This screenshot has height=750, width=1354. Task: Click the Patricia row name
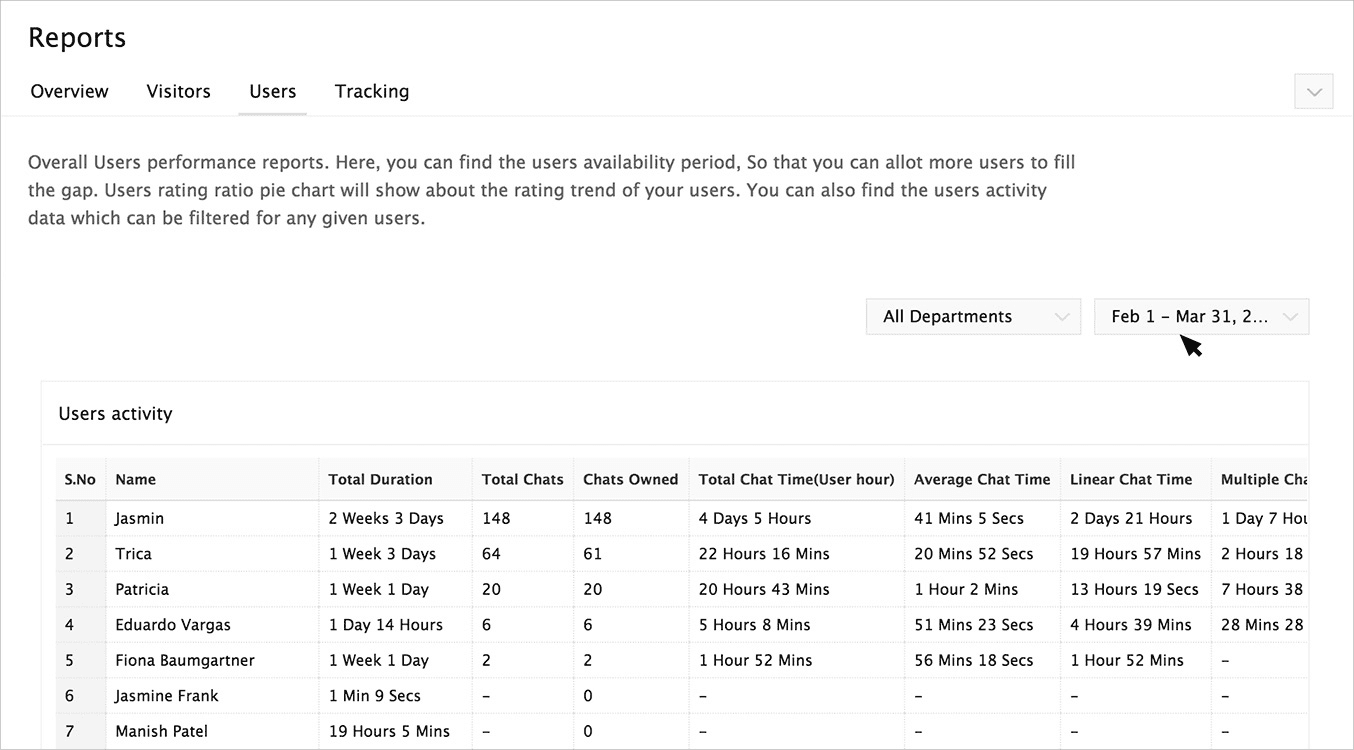[142, 590]
